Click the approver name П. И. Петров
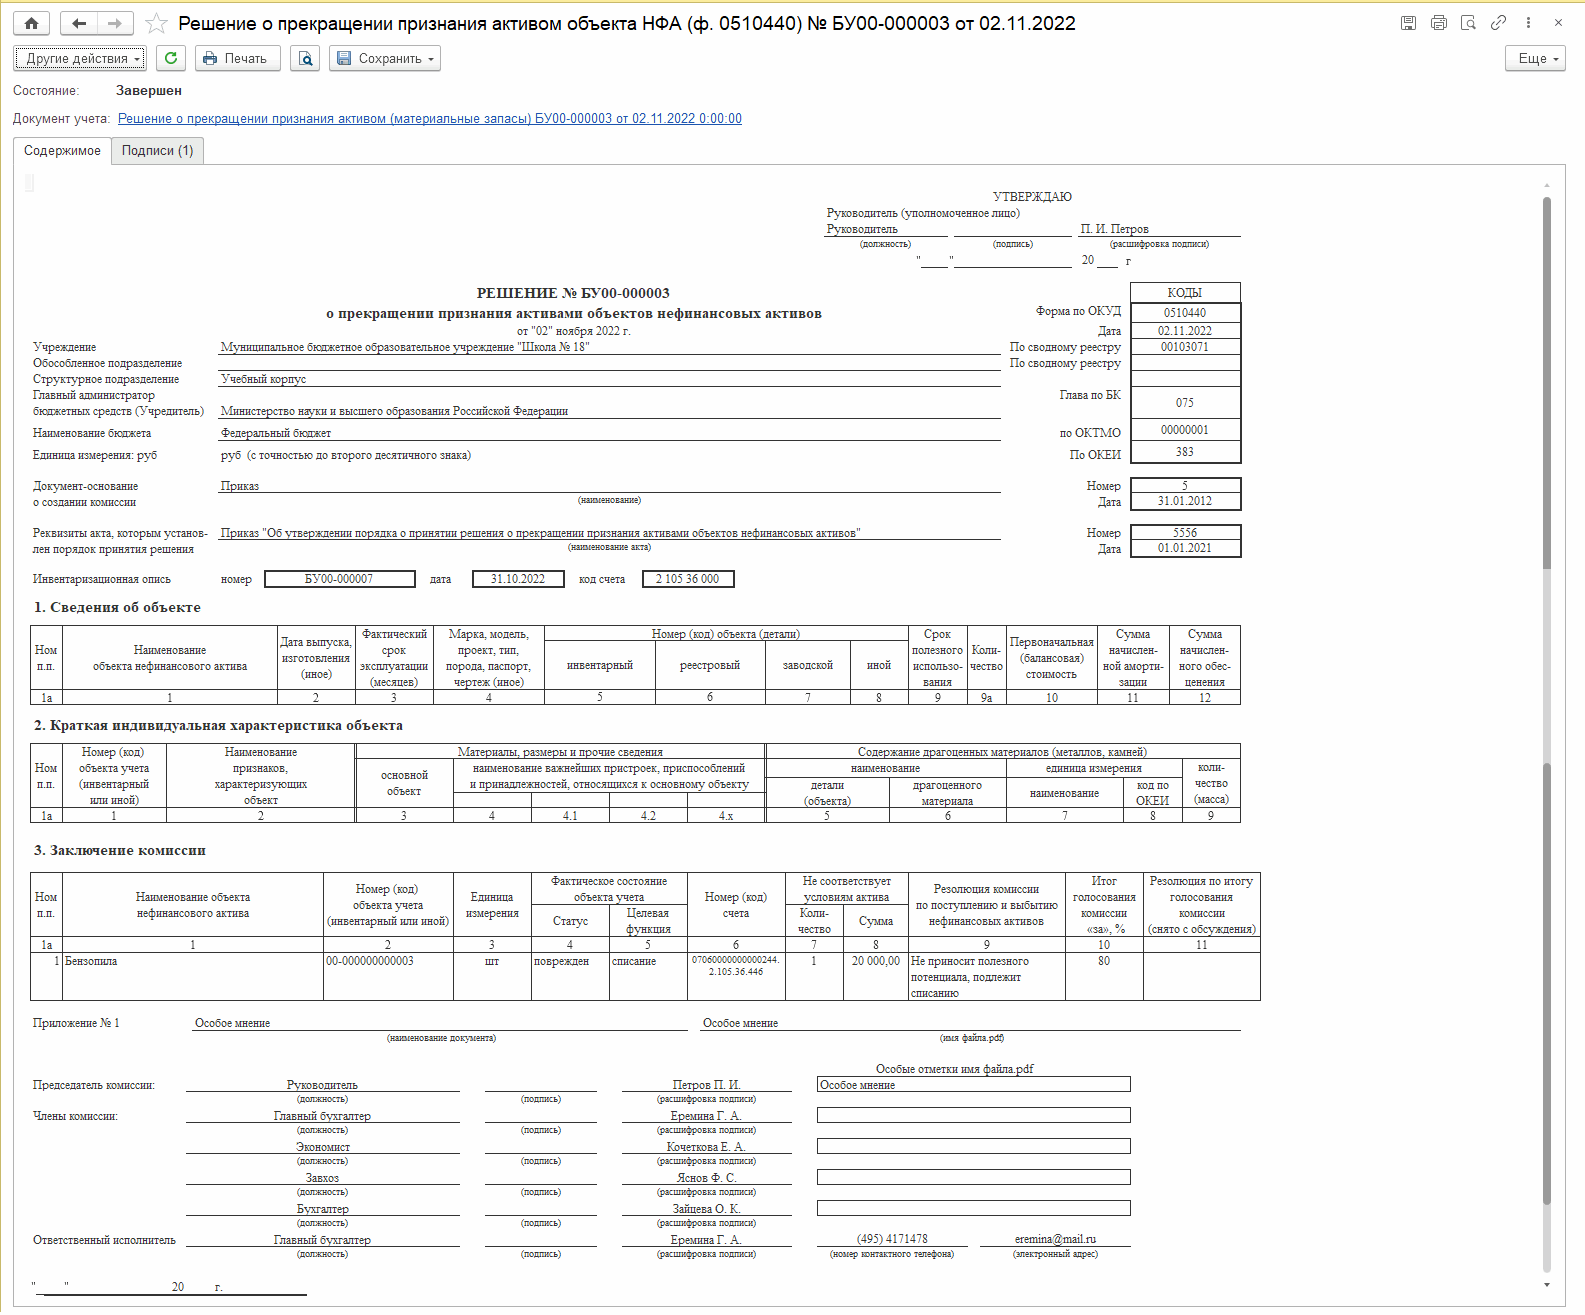 (x=1115, y=229)
